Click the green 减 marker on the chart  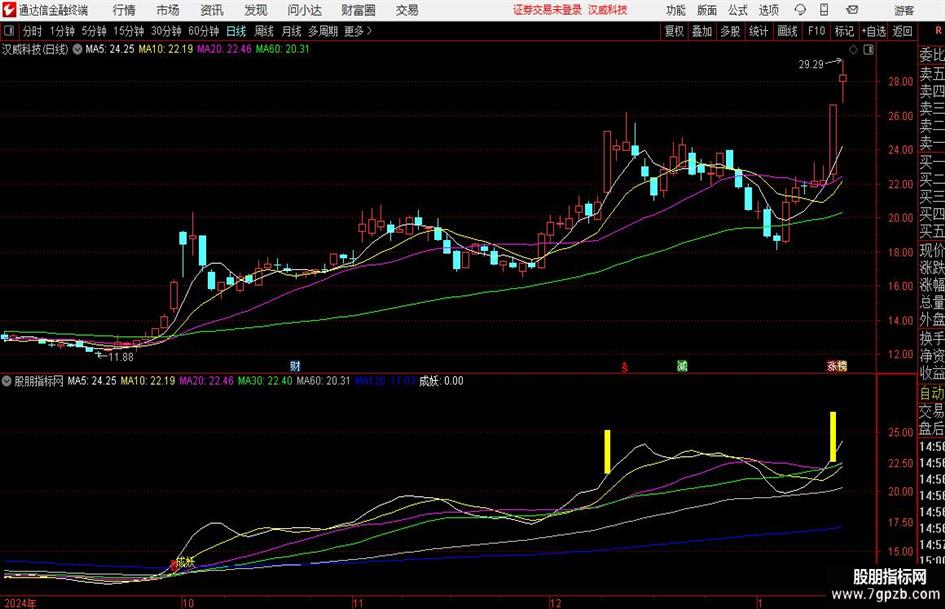pos(682,365)
